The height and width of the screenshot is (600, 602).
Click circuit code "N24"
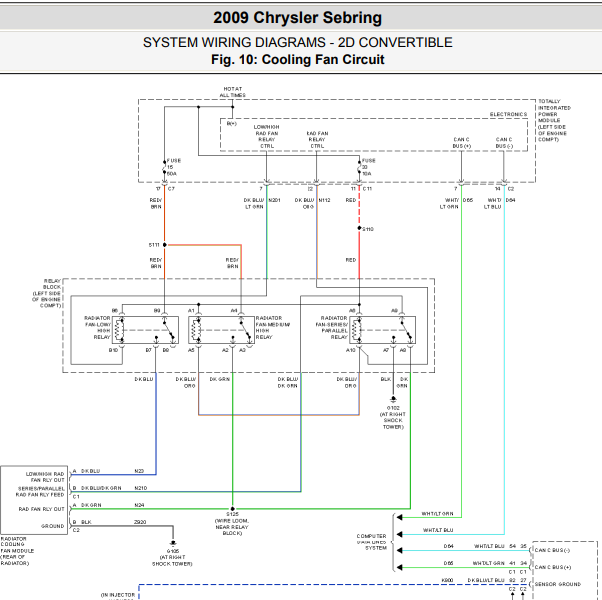point(139,505)
